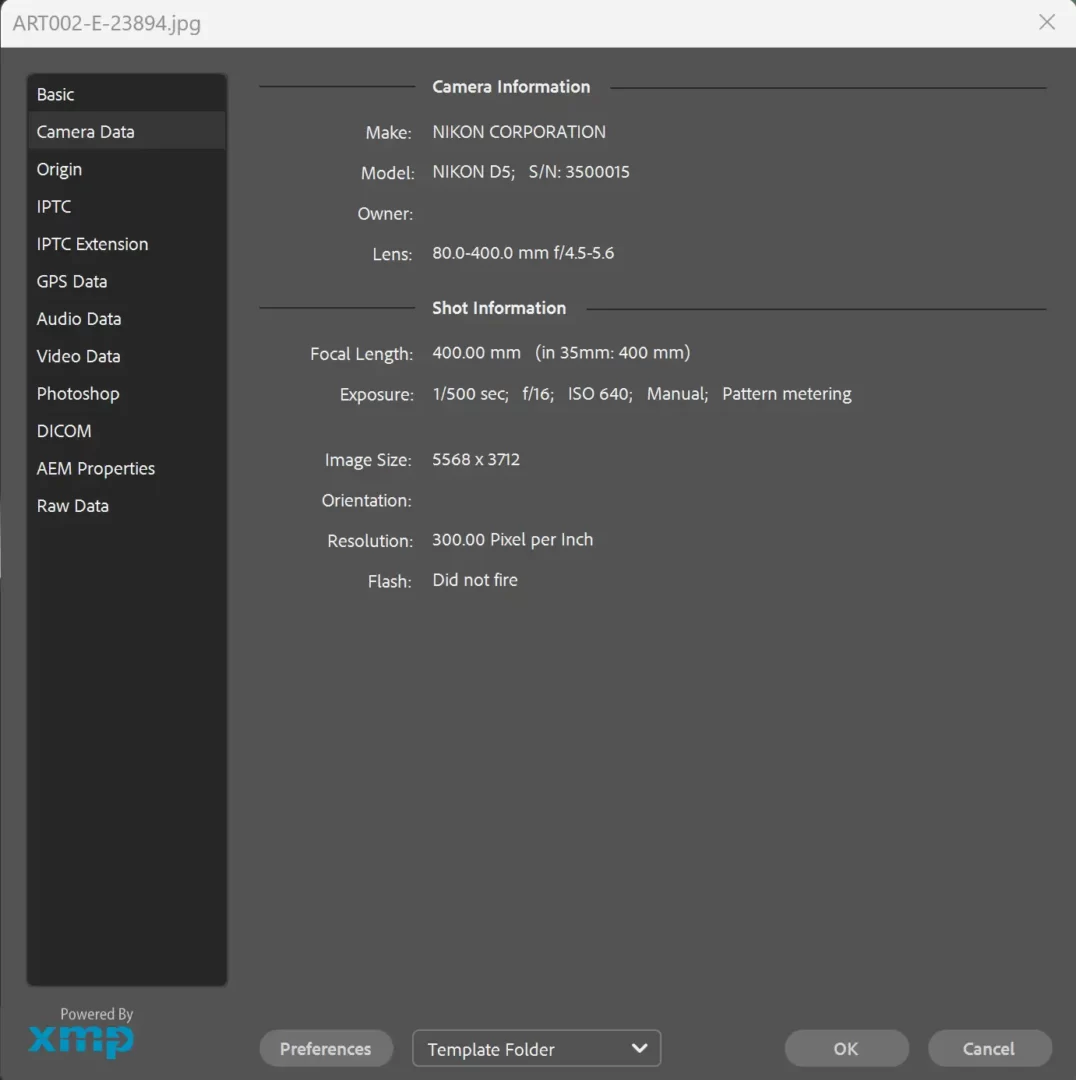Click the (in 35mm: 400 mm) text

point(612,352)
